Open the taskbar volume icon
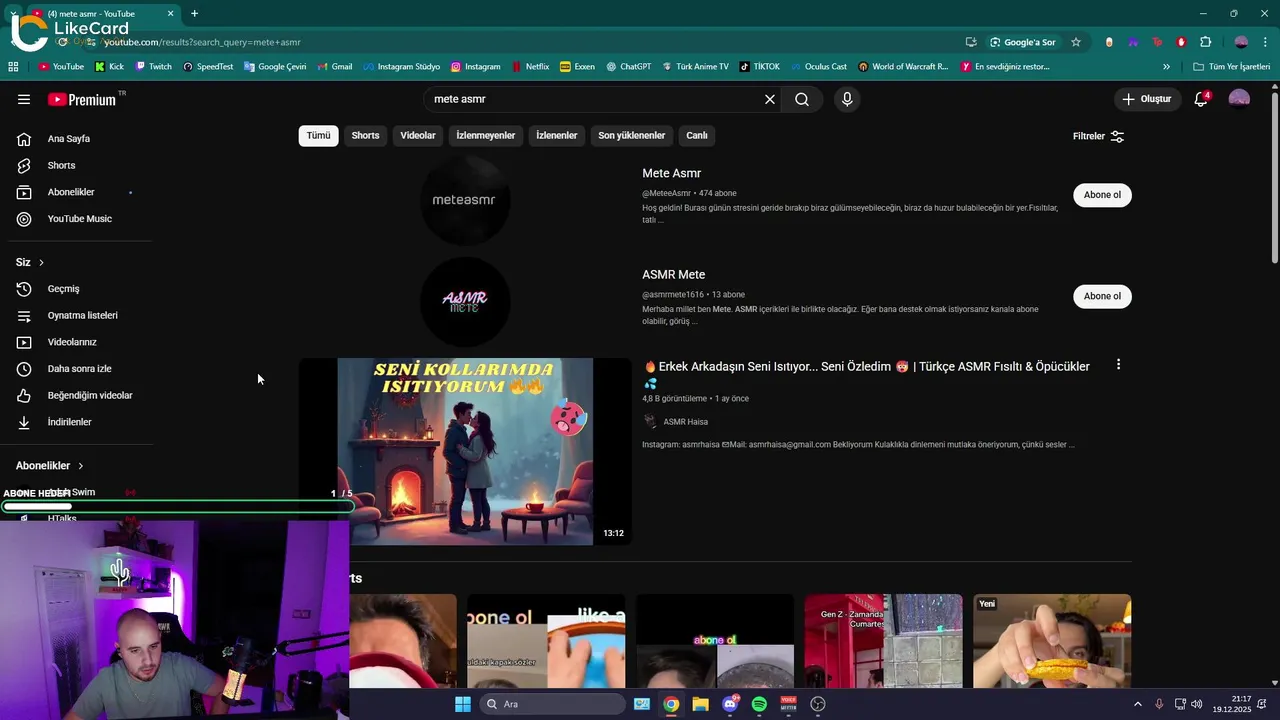Screen dimensions: 1280x720 (x=1197, y=704)
